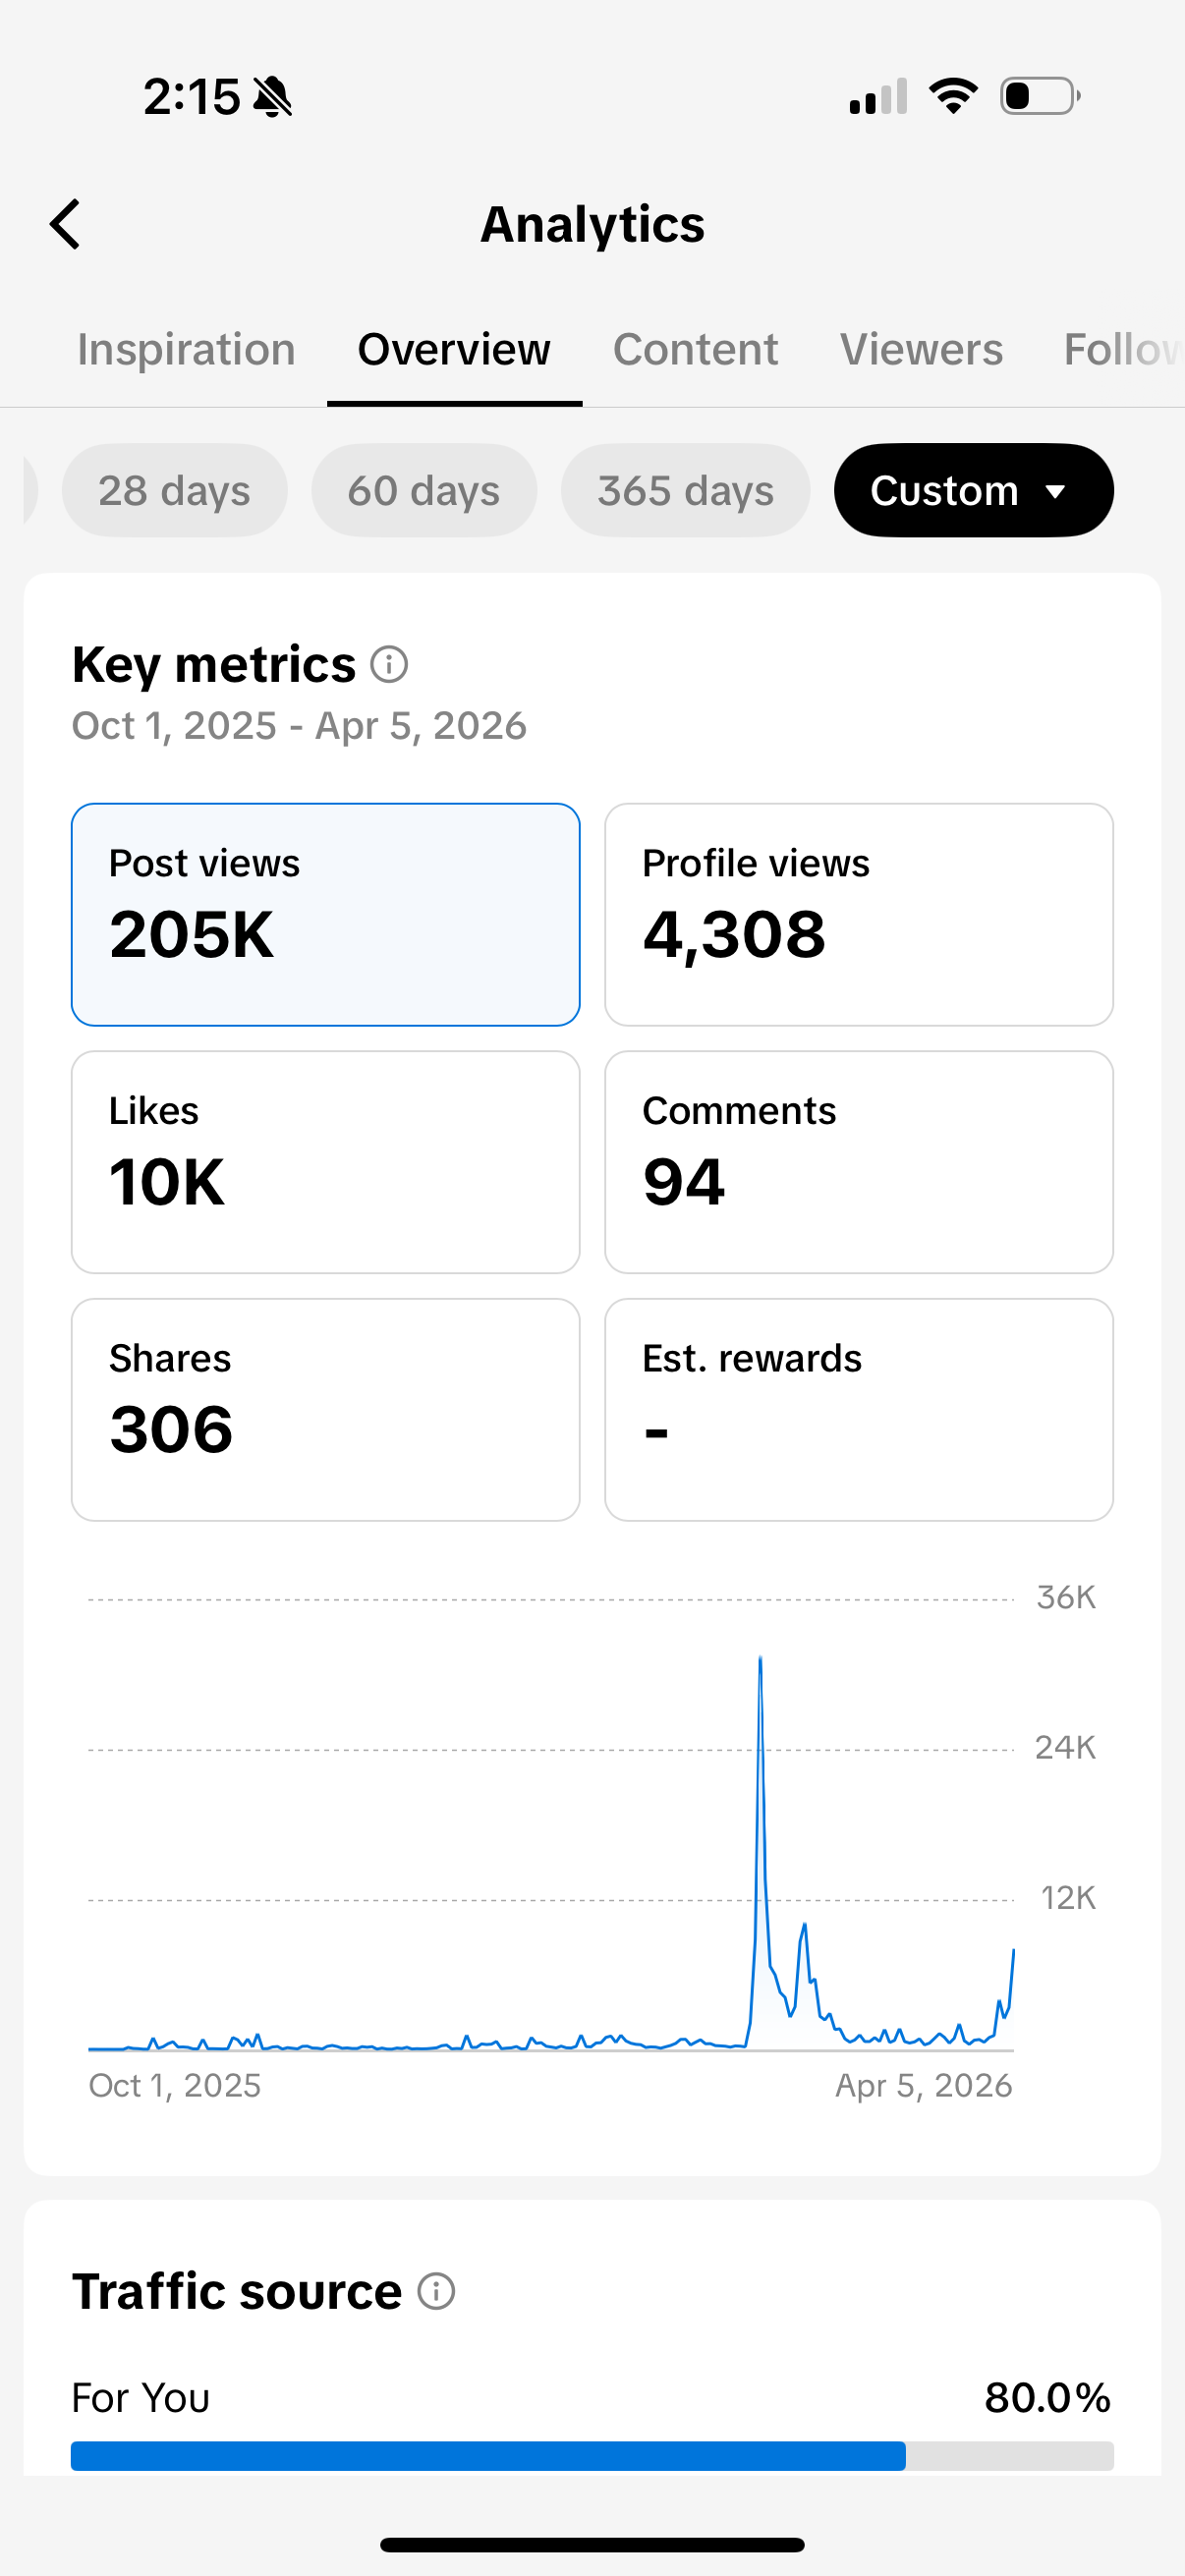The image size is (1185, 2576).
Task: Tap the For You traffic progress bar
Action: coord(592,2456)
